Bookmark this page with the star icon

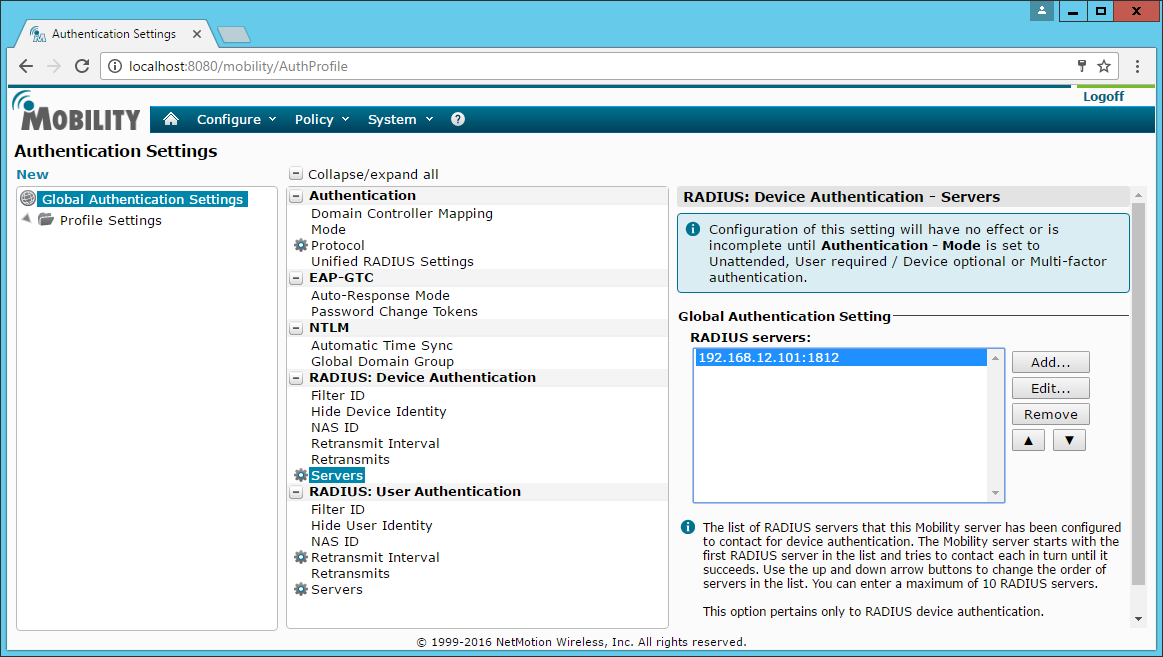click(x=1104, y=66)
